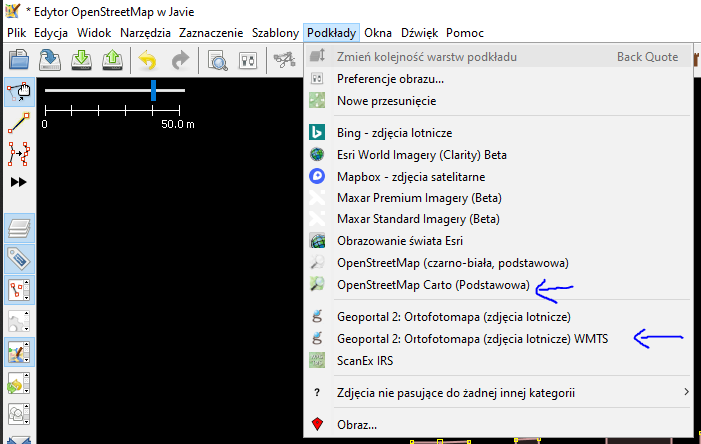Click the 50.0 m map scale bar

pos(112,110)
